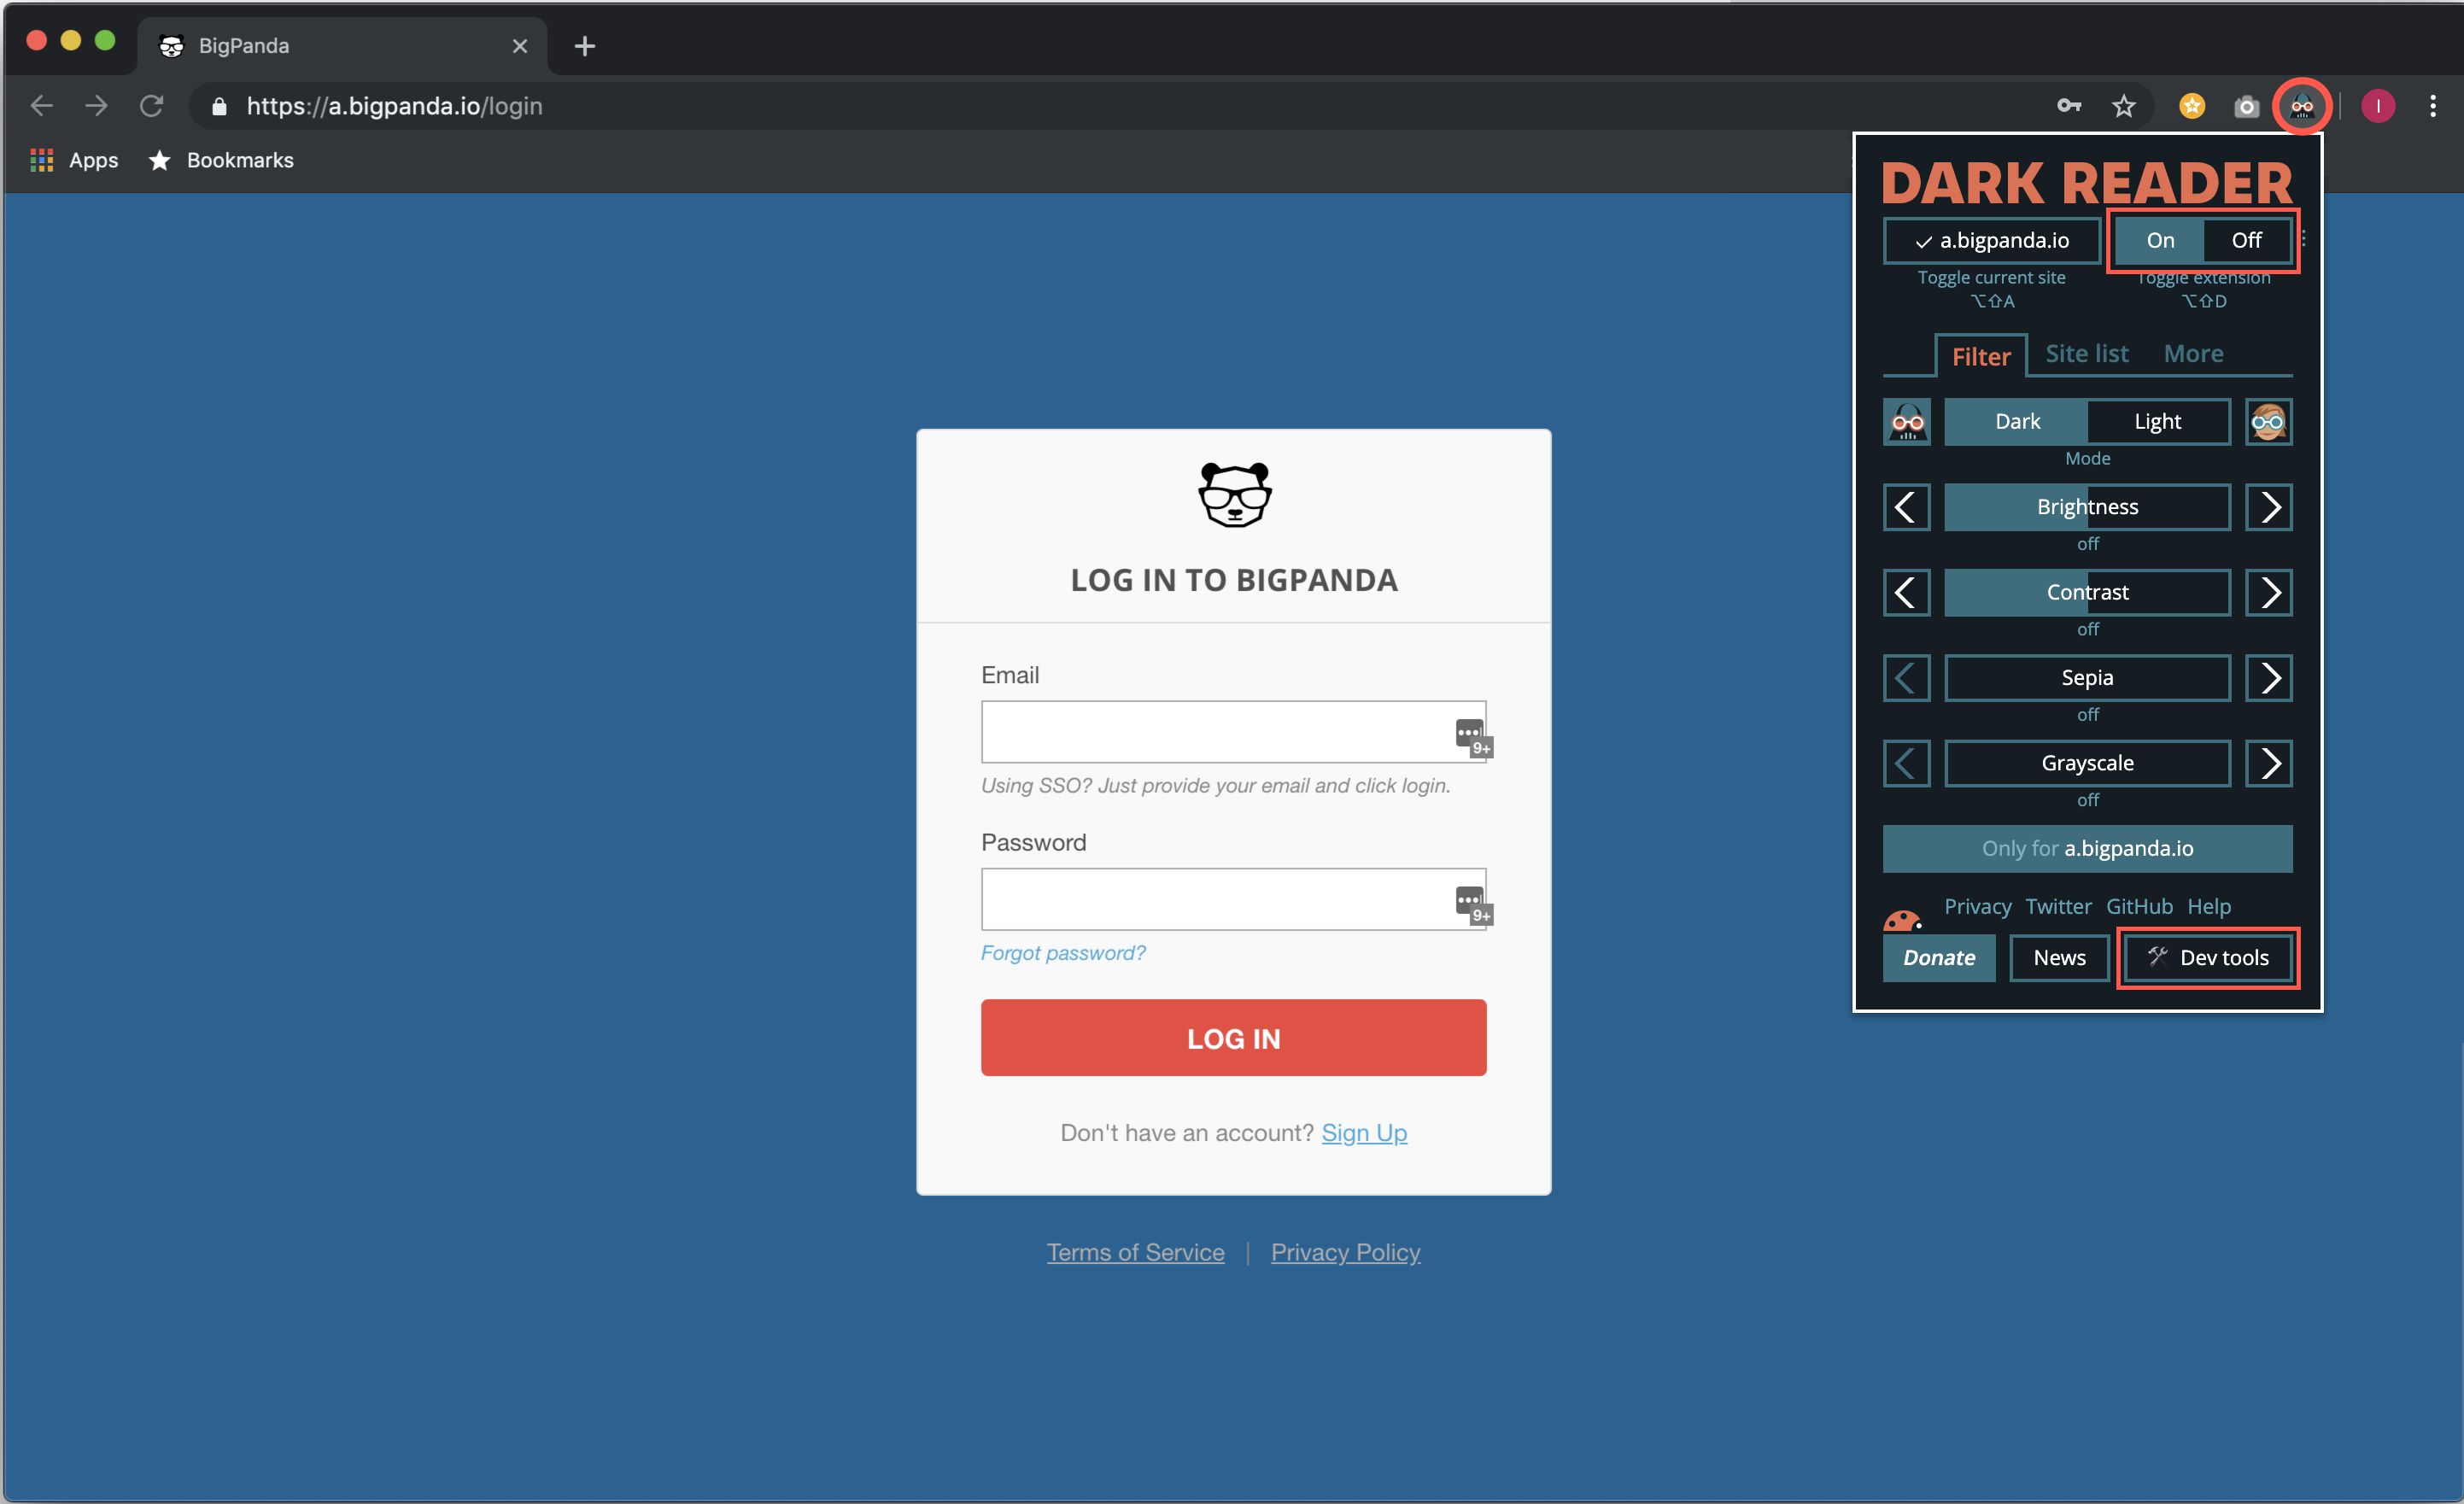Select the light theme glasses face icon
Screen dimensions: 2464x1504
pos(2267,422)
